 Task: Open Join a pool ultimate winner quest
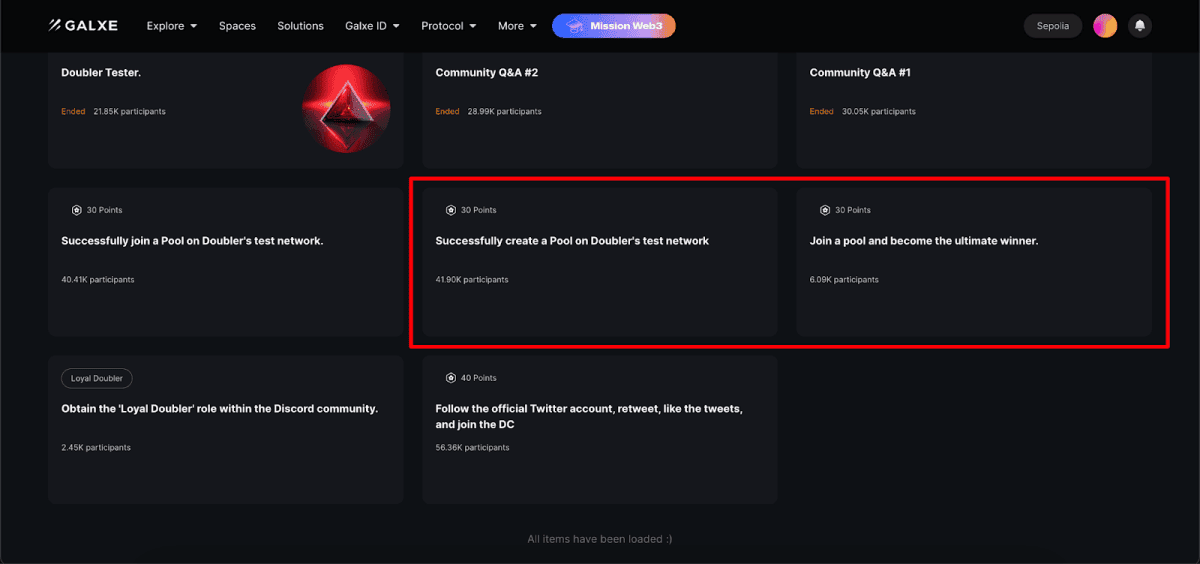point(974,261)
